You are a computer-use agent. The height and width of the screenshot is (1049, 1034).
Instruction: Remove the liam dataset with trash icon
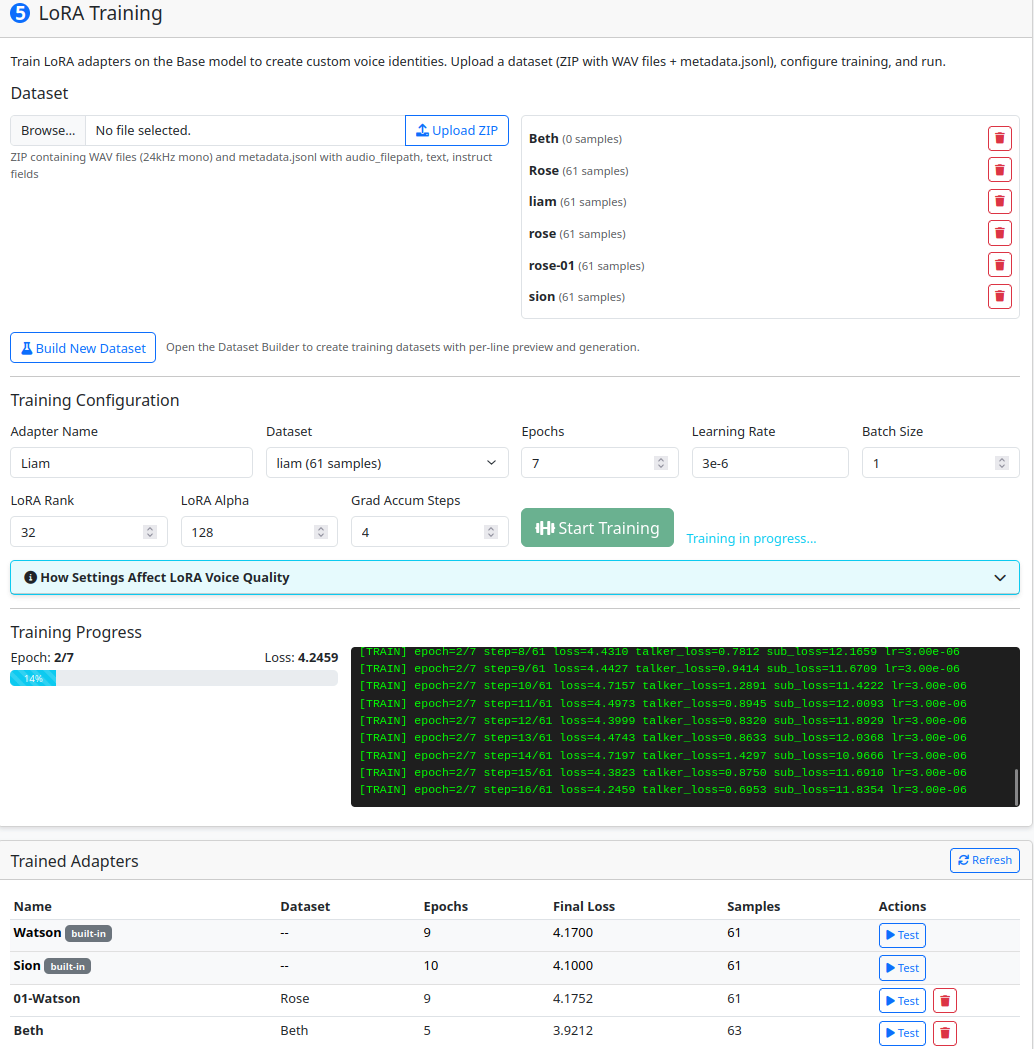coord(999,202)
